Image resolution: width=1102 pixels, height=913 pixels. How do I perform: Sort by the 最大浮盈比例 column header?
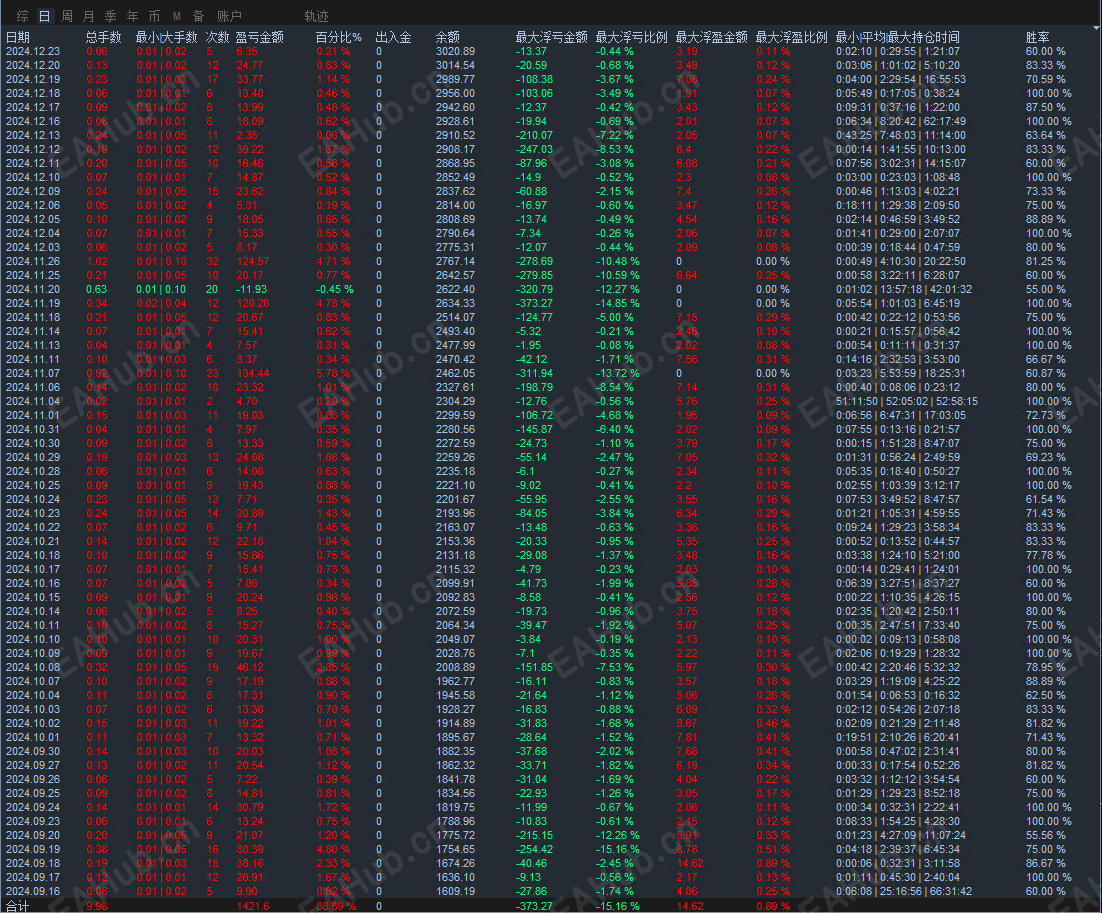point(791,37)
